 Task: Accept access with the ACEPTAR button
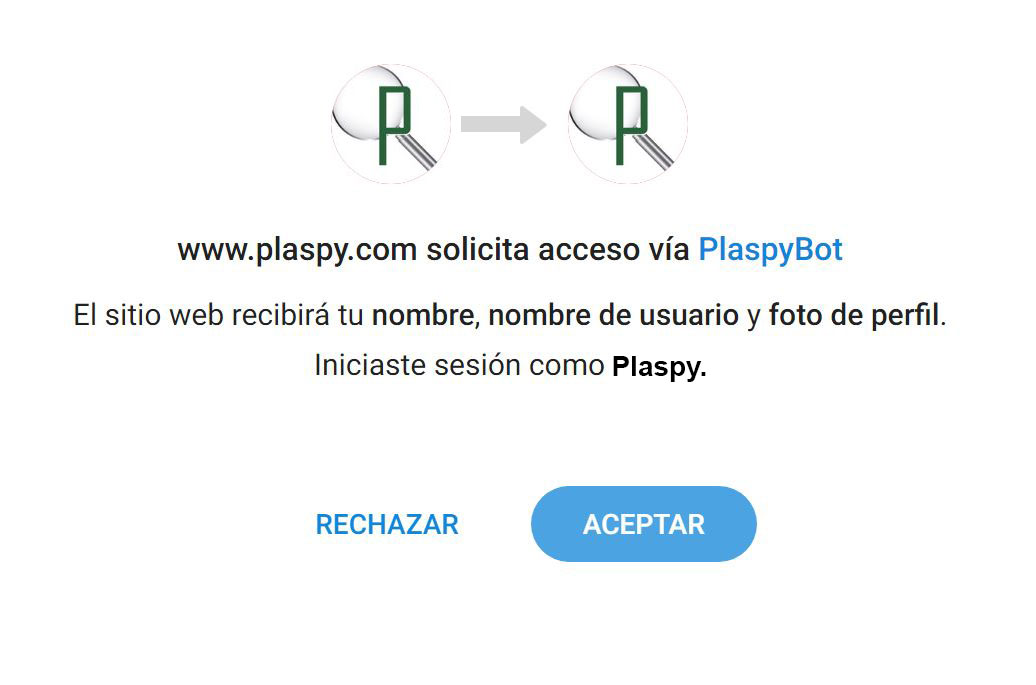click(x=644, y=524)
